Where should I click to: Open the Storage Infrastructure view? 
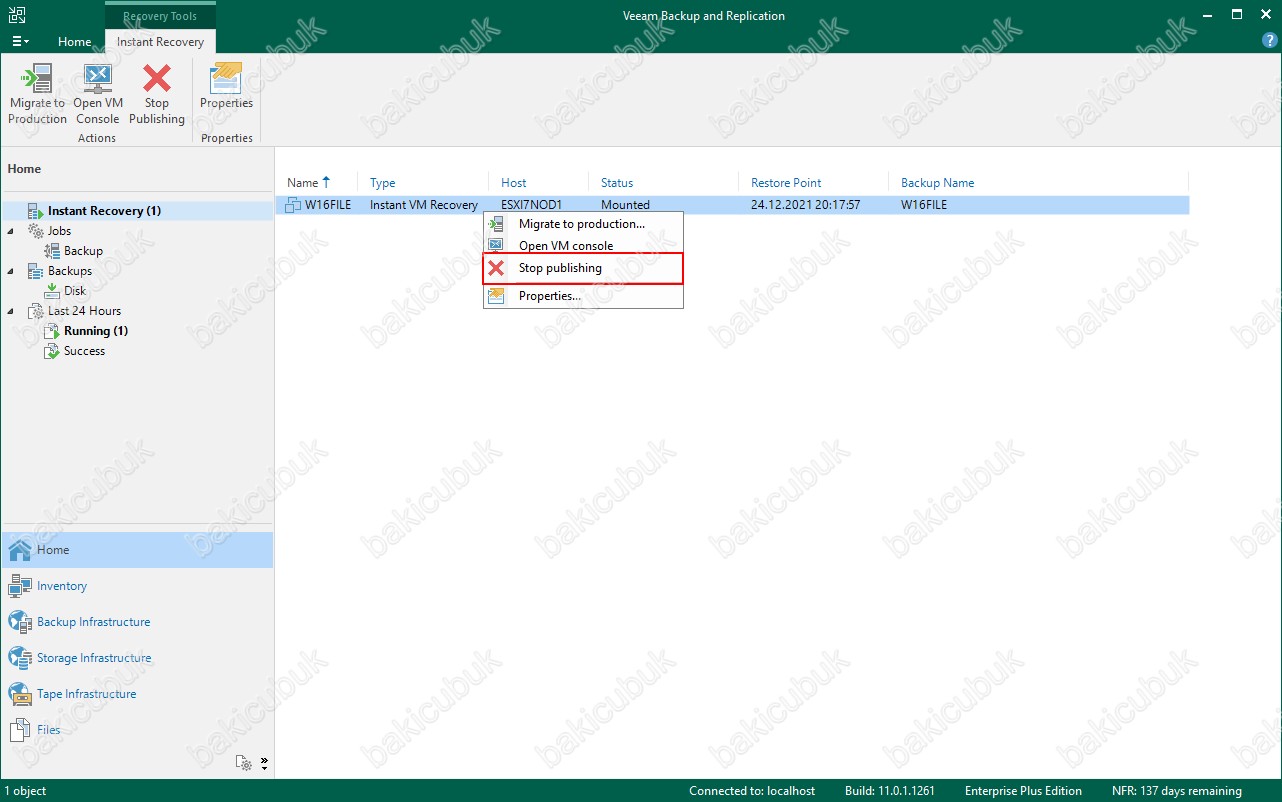(137, 658)
